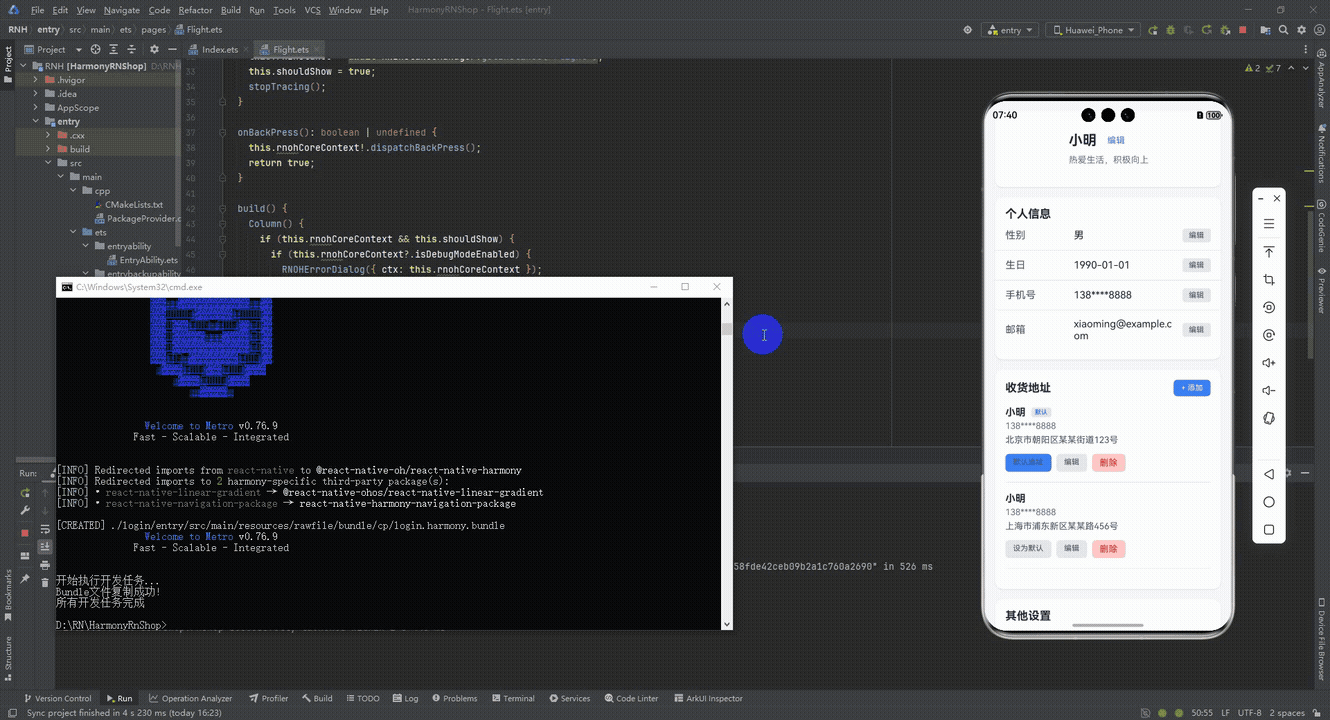
Task: Open the Navigate menu
Action: pyautogui.click(x=122, y=10)
